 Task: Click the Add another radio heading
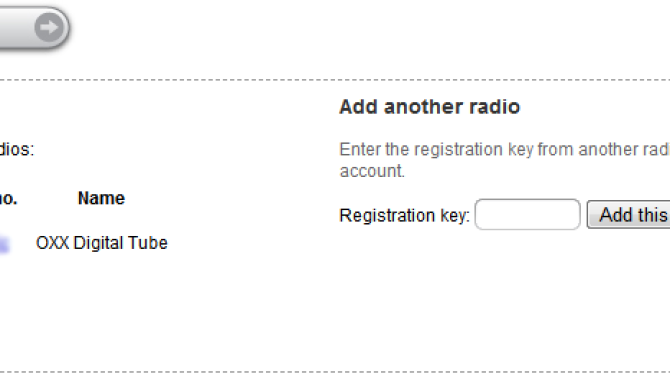click(x=429, y=106)
